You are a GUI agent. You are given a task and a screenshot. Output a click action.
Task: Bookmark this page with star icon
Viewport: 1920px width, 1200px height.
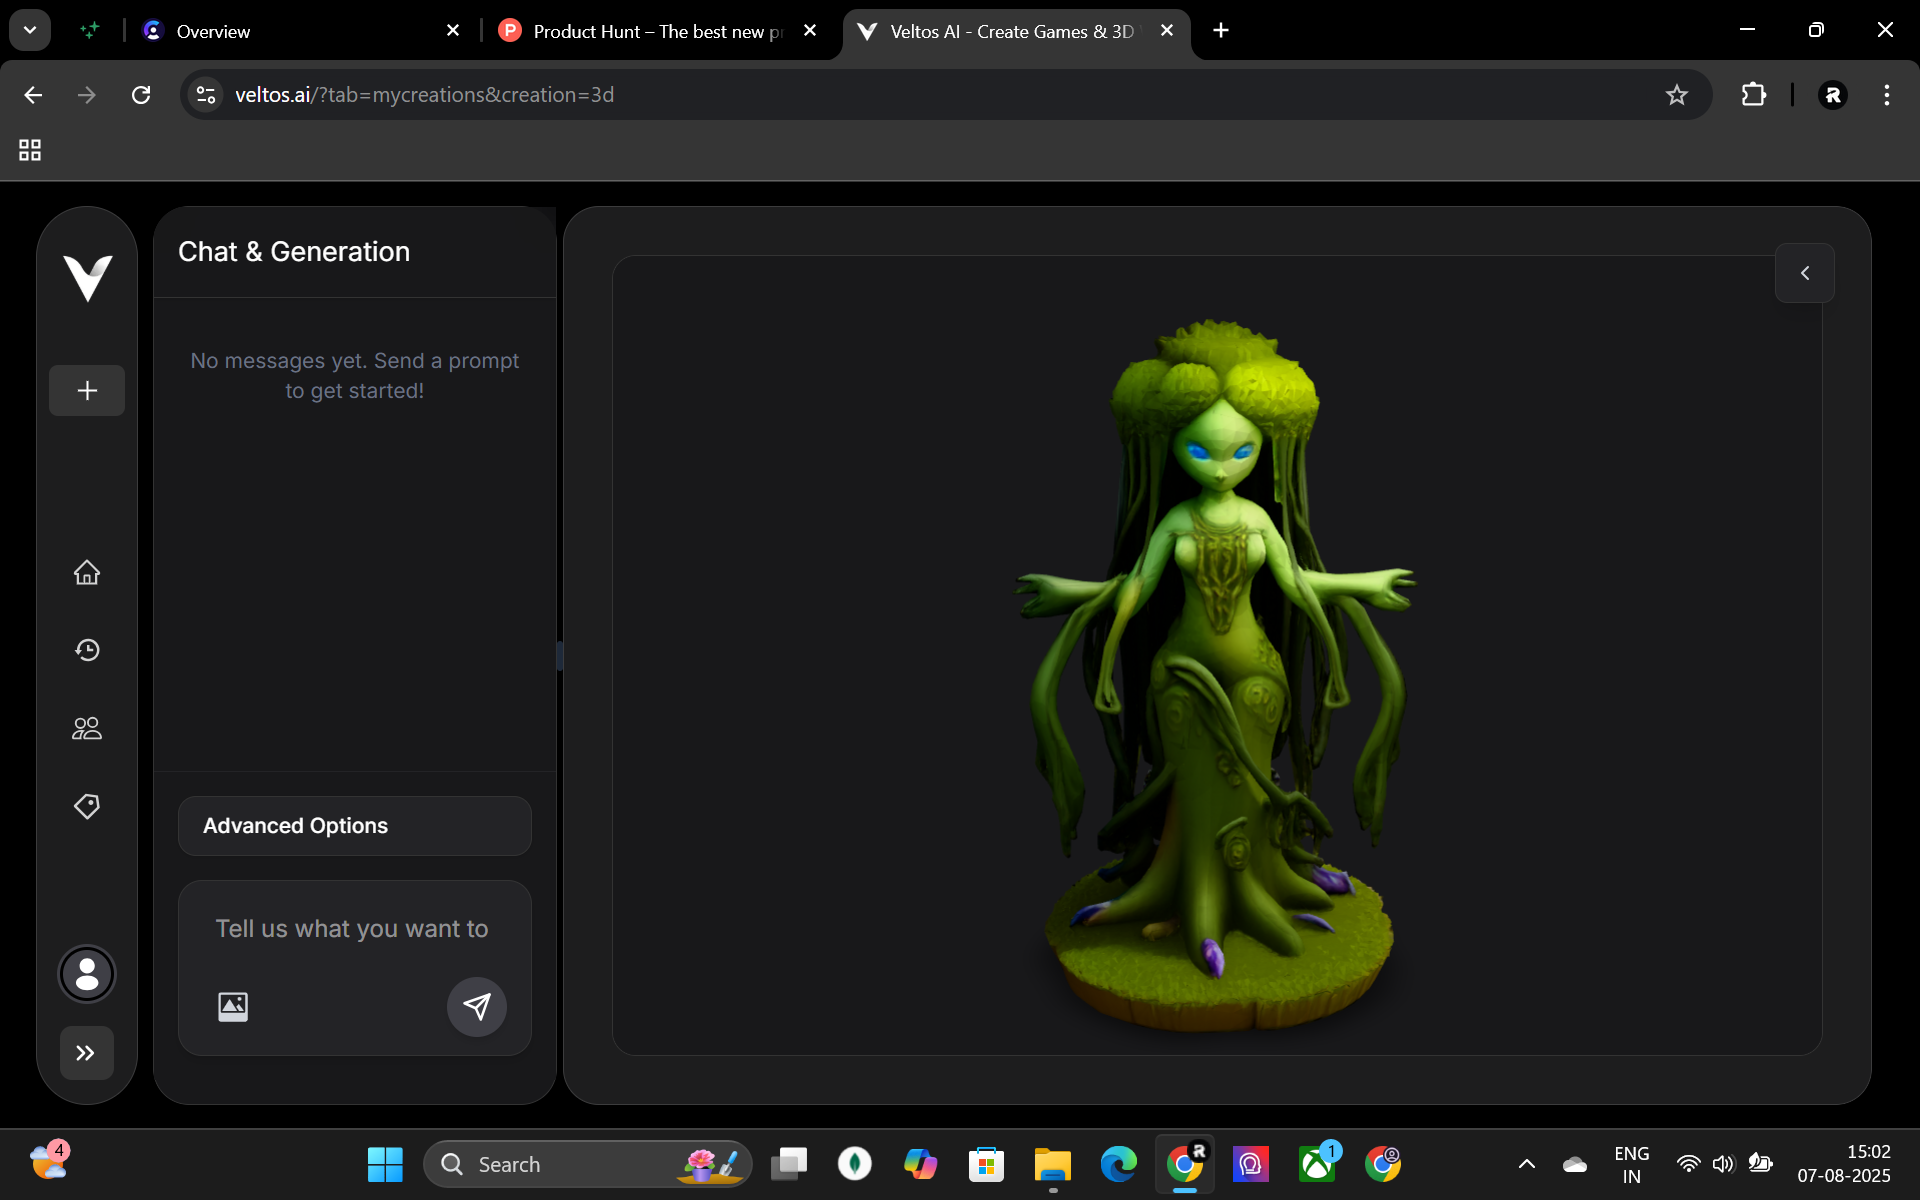[1676, 95]
